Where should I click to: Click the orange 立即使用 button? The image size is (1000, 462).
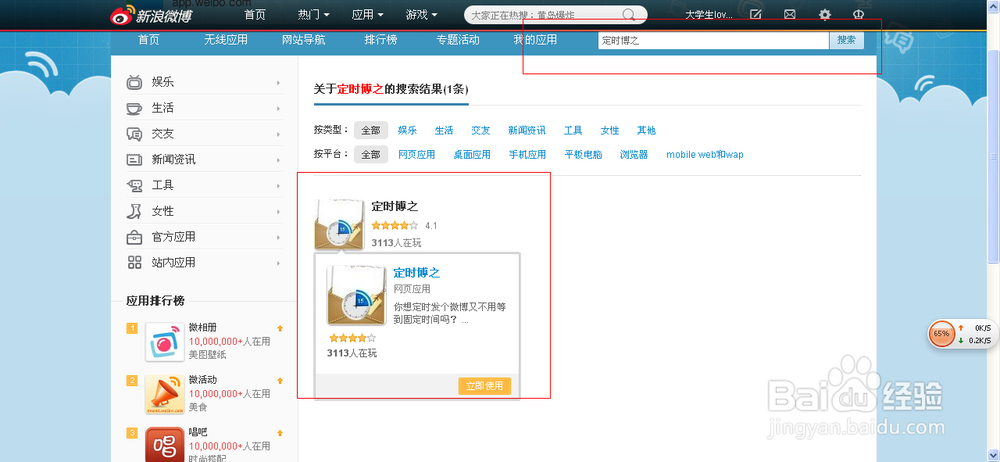[x=485, y=386]
